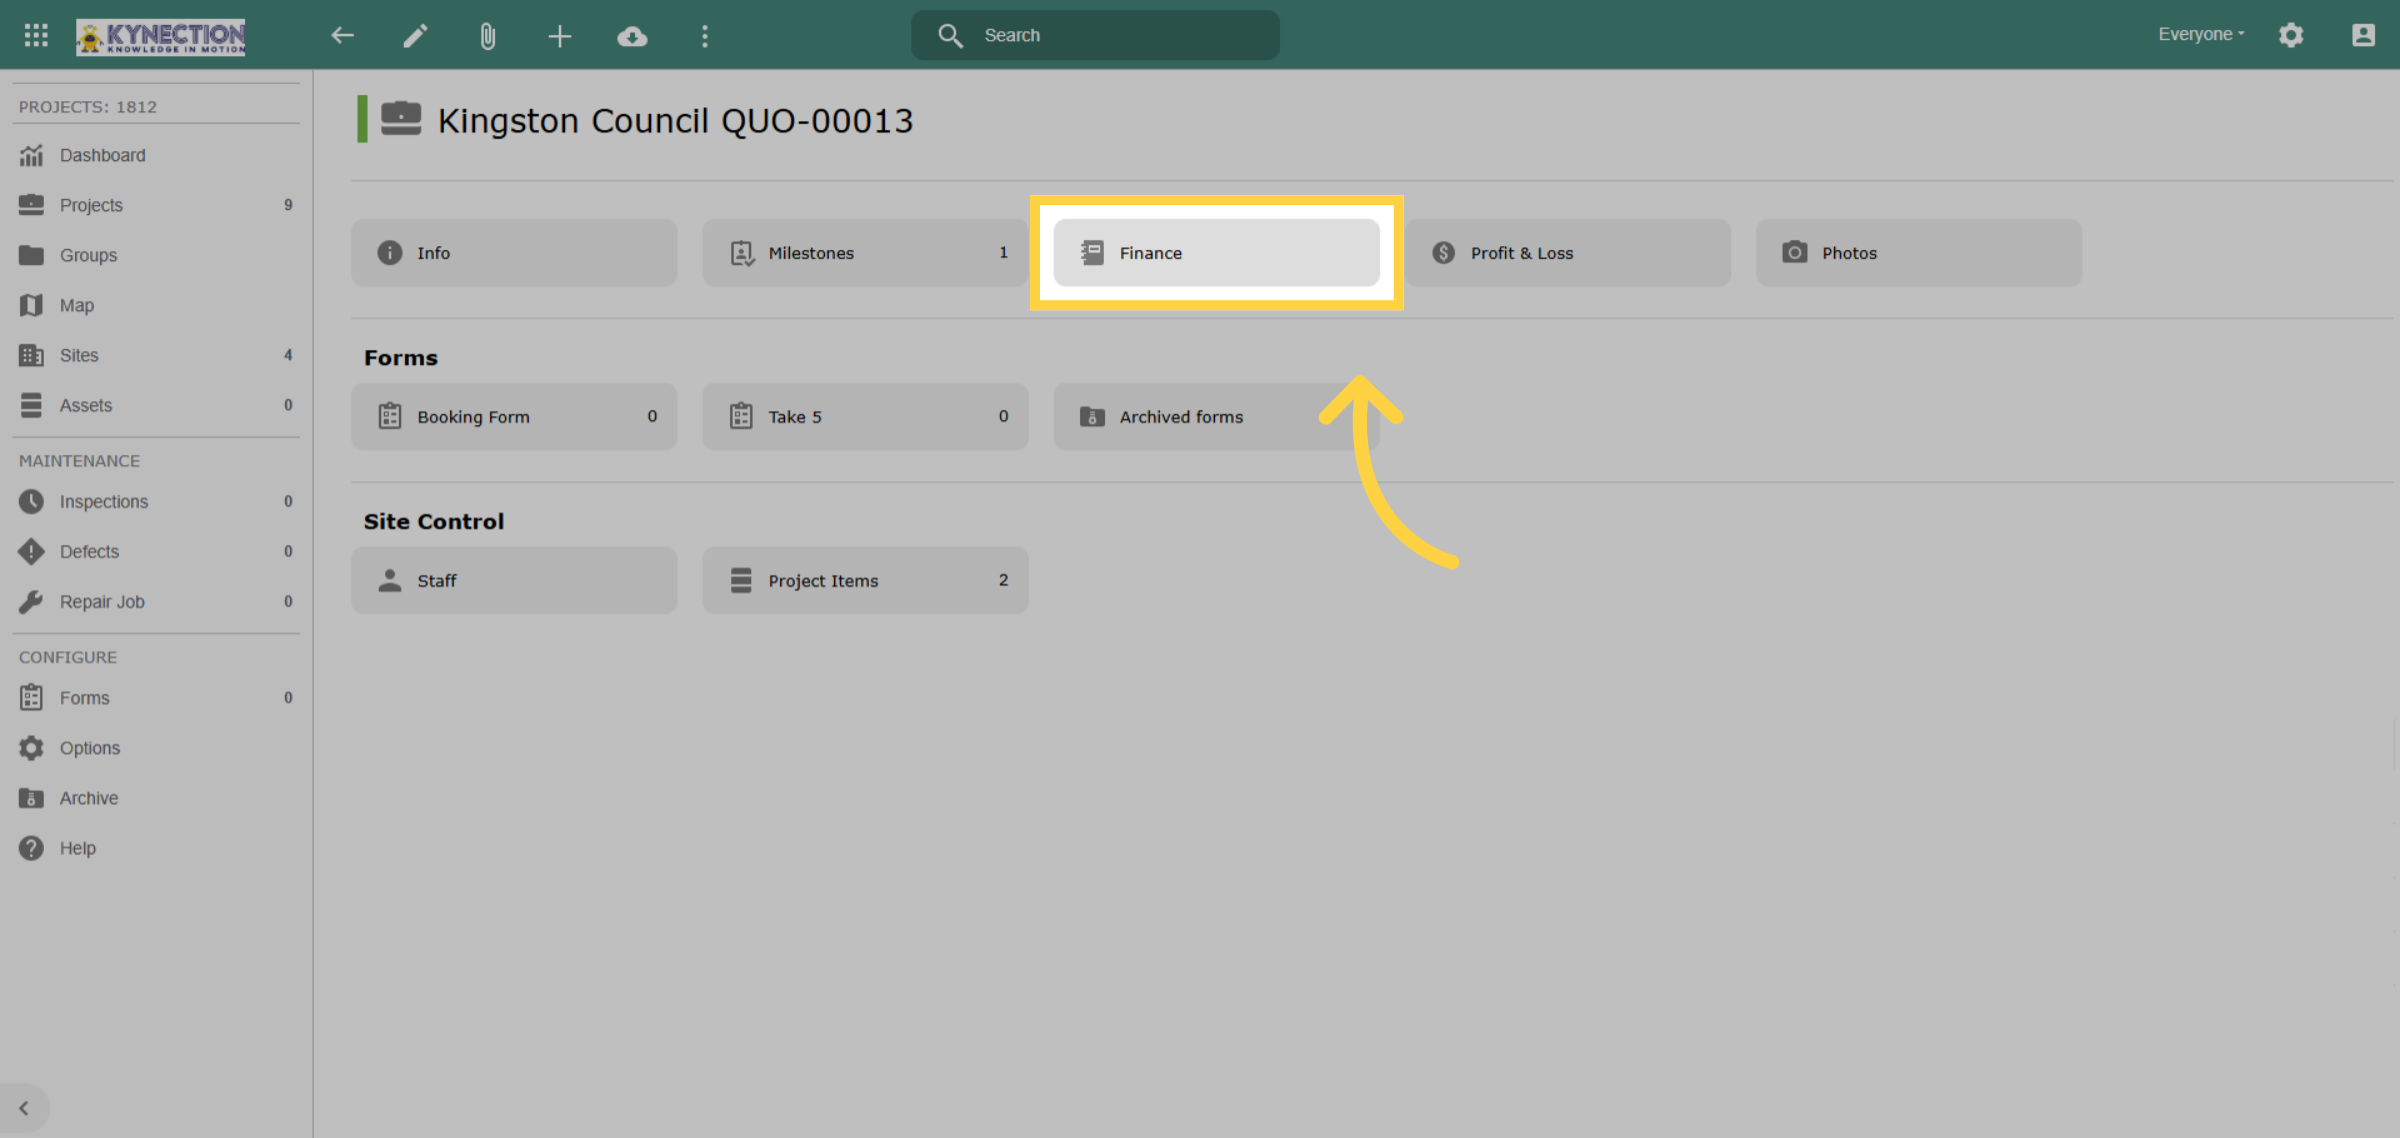Open Archived forms tile
This screenshot has height=1138, width=2400.
(1216, 416)
